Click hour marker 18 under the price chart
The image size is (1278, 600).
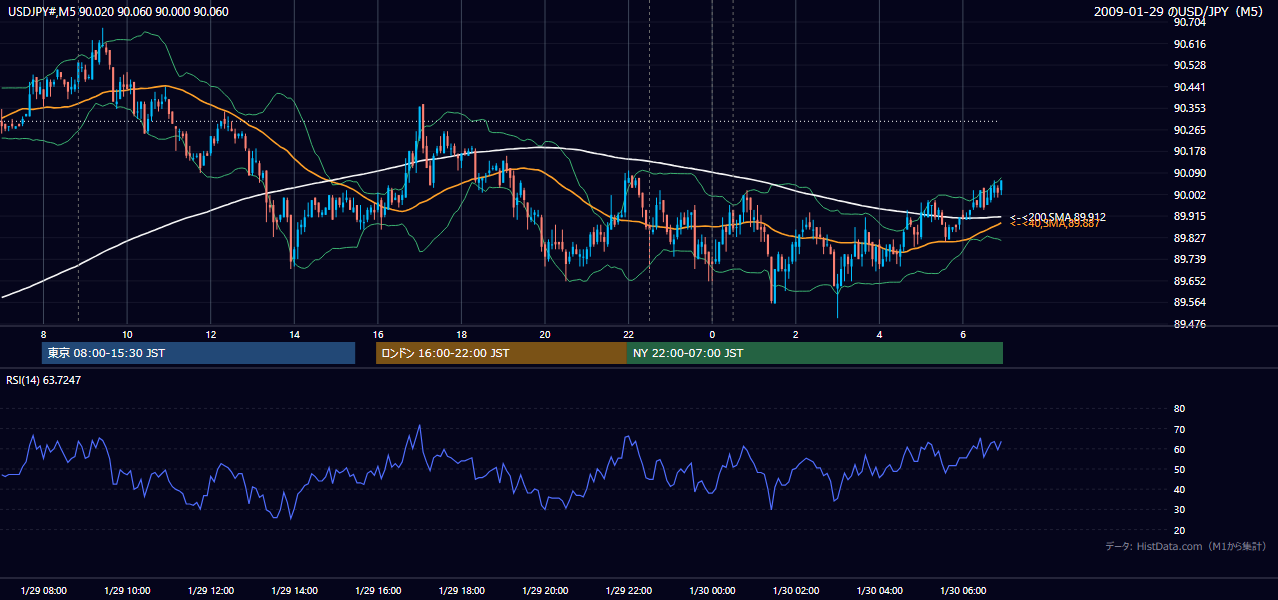461,334
